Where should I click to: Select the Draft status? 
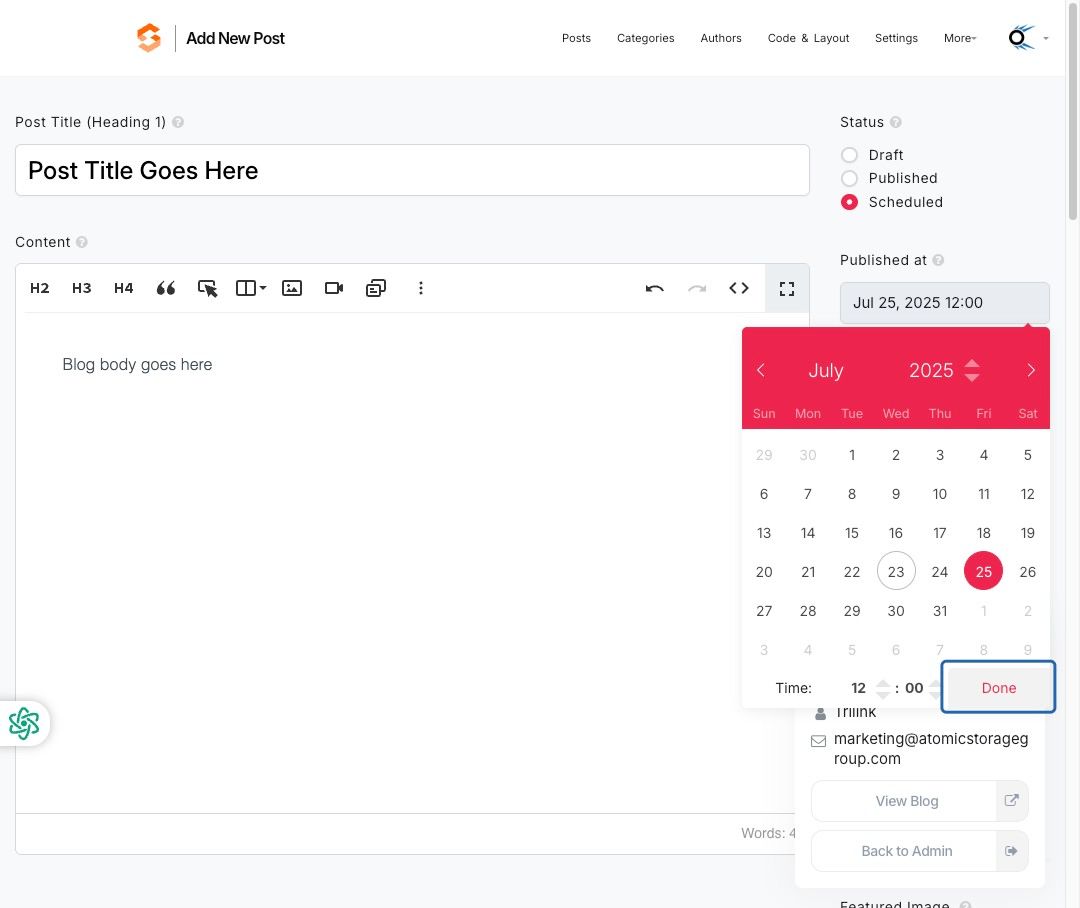tap(849, 155)
